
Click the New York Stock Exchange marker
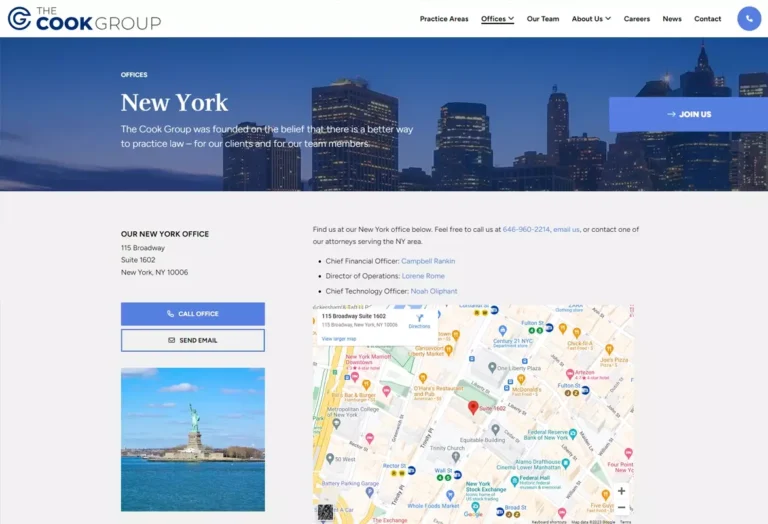475,507
